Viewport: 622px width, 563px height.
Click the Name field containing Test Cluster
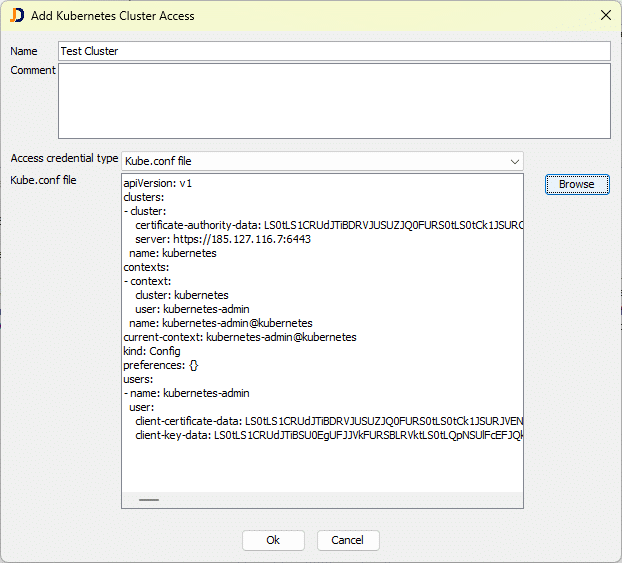coord(333,51)
